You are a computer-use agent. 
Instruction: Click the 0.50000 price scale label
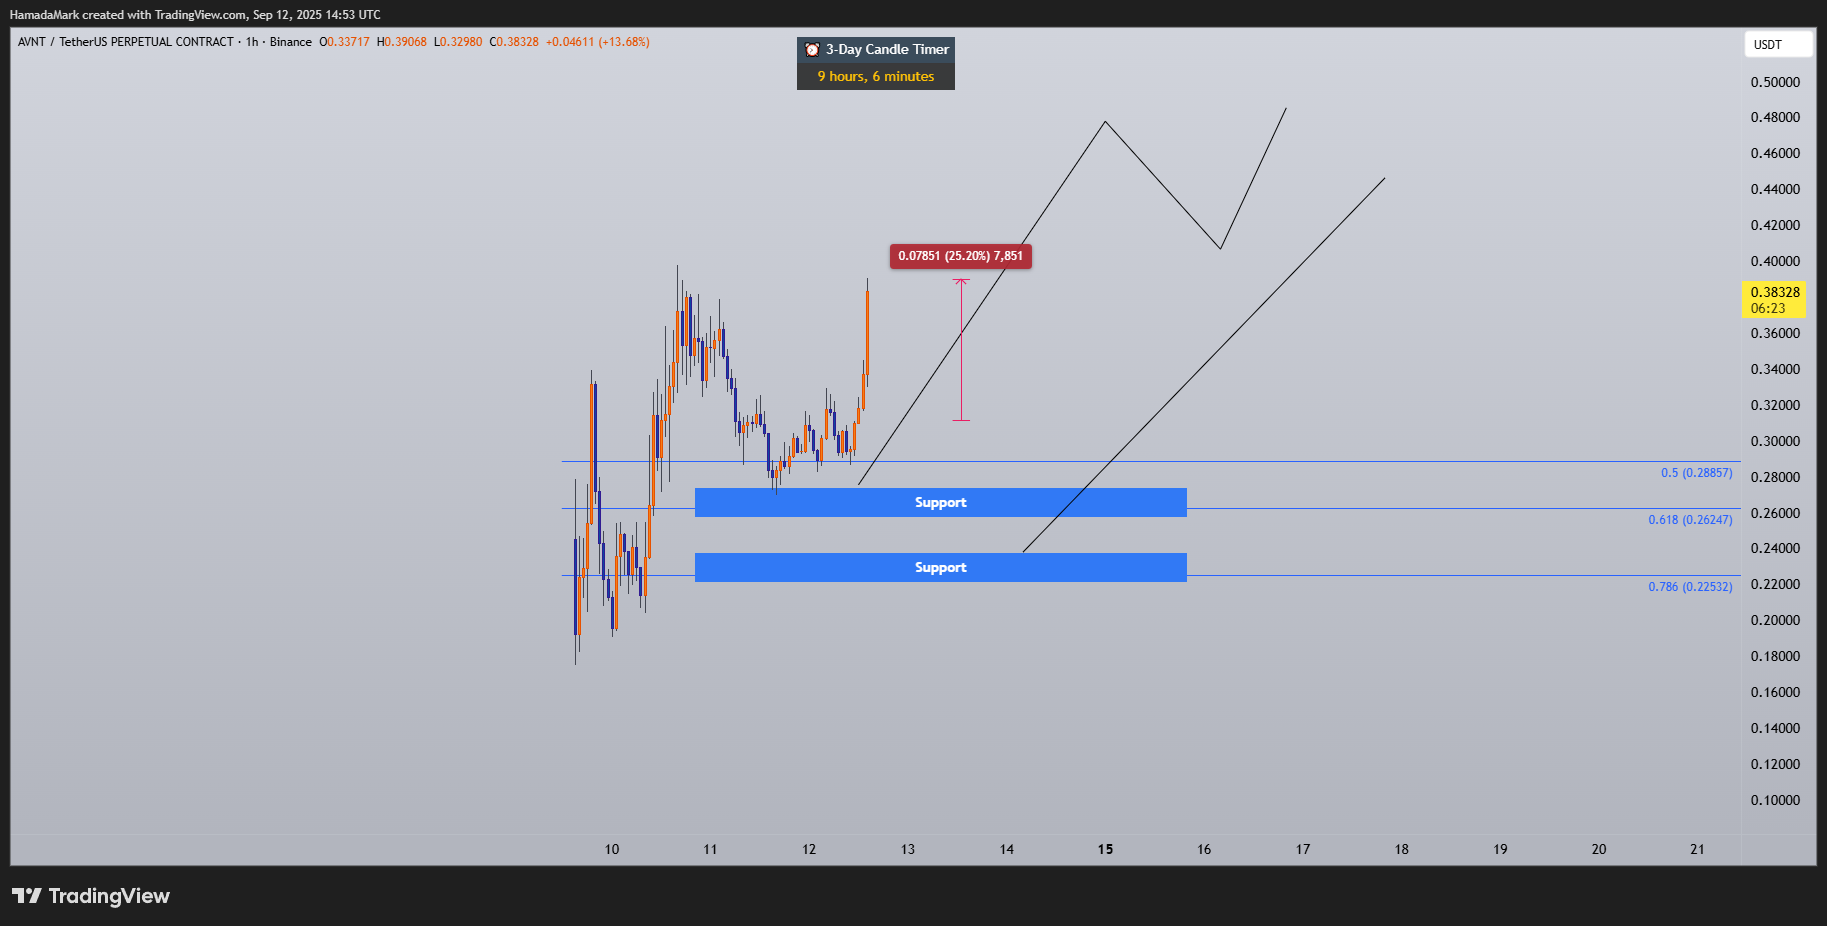point(1775,82)
